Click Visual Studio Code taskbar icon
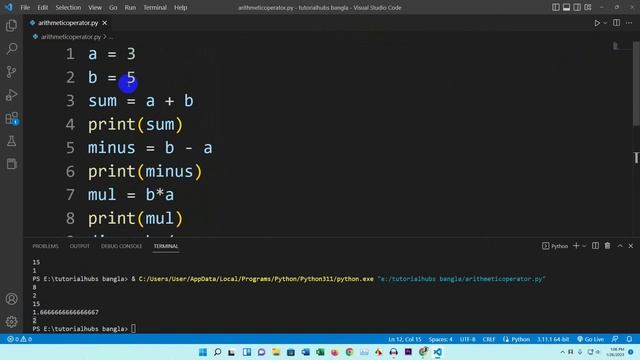Image resolution: width=640 pixels, height=360 pixels. coord(438,352)
